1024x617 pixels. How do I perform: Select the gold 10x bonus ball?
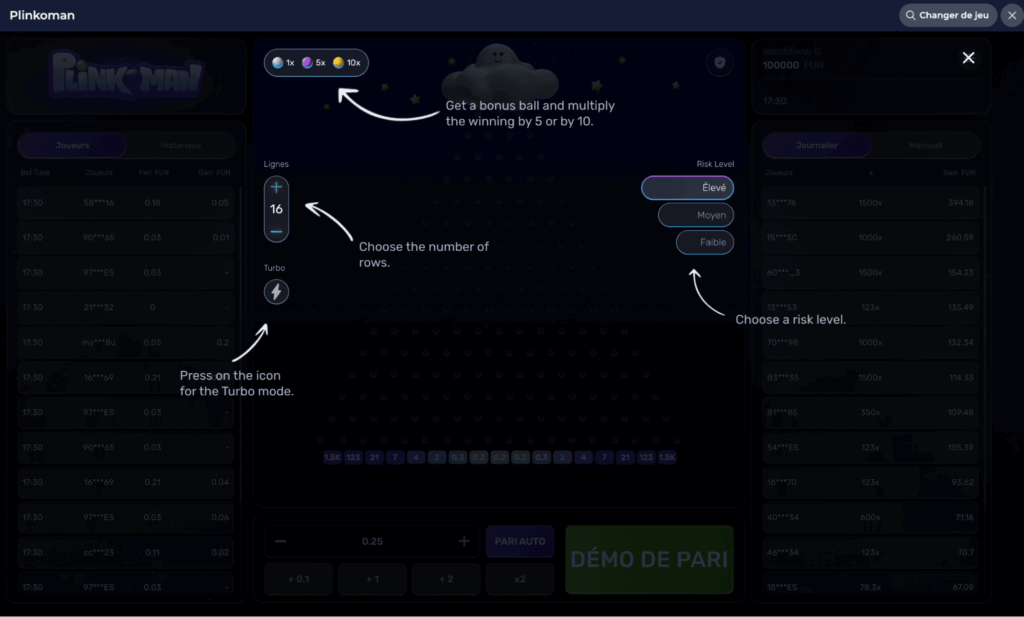(x=346, y=63)
